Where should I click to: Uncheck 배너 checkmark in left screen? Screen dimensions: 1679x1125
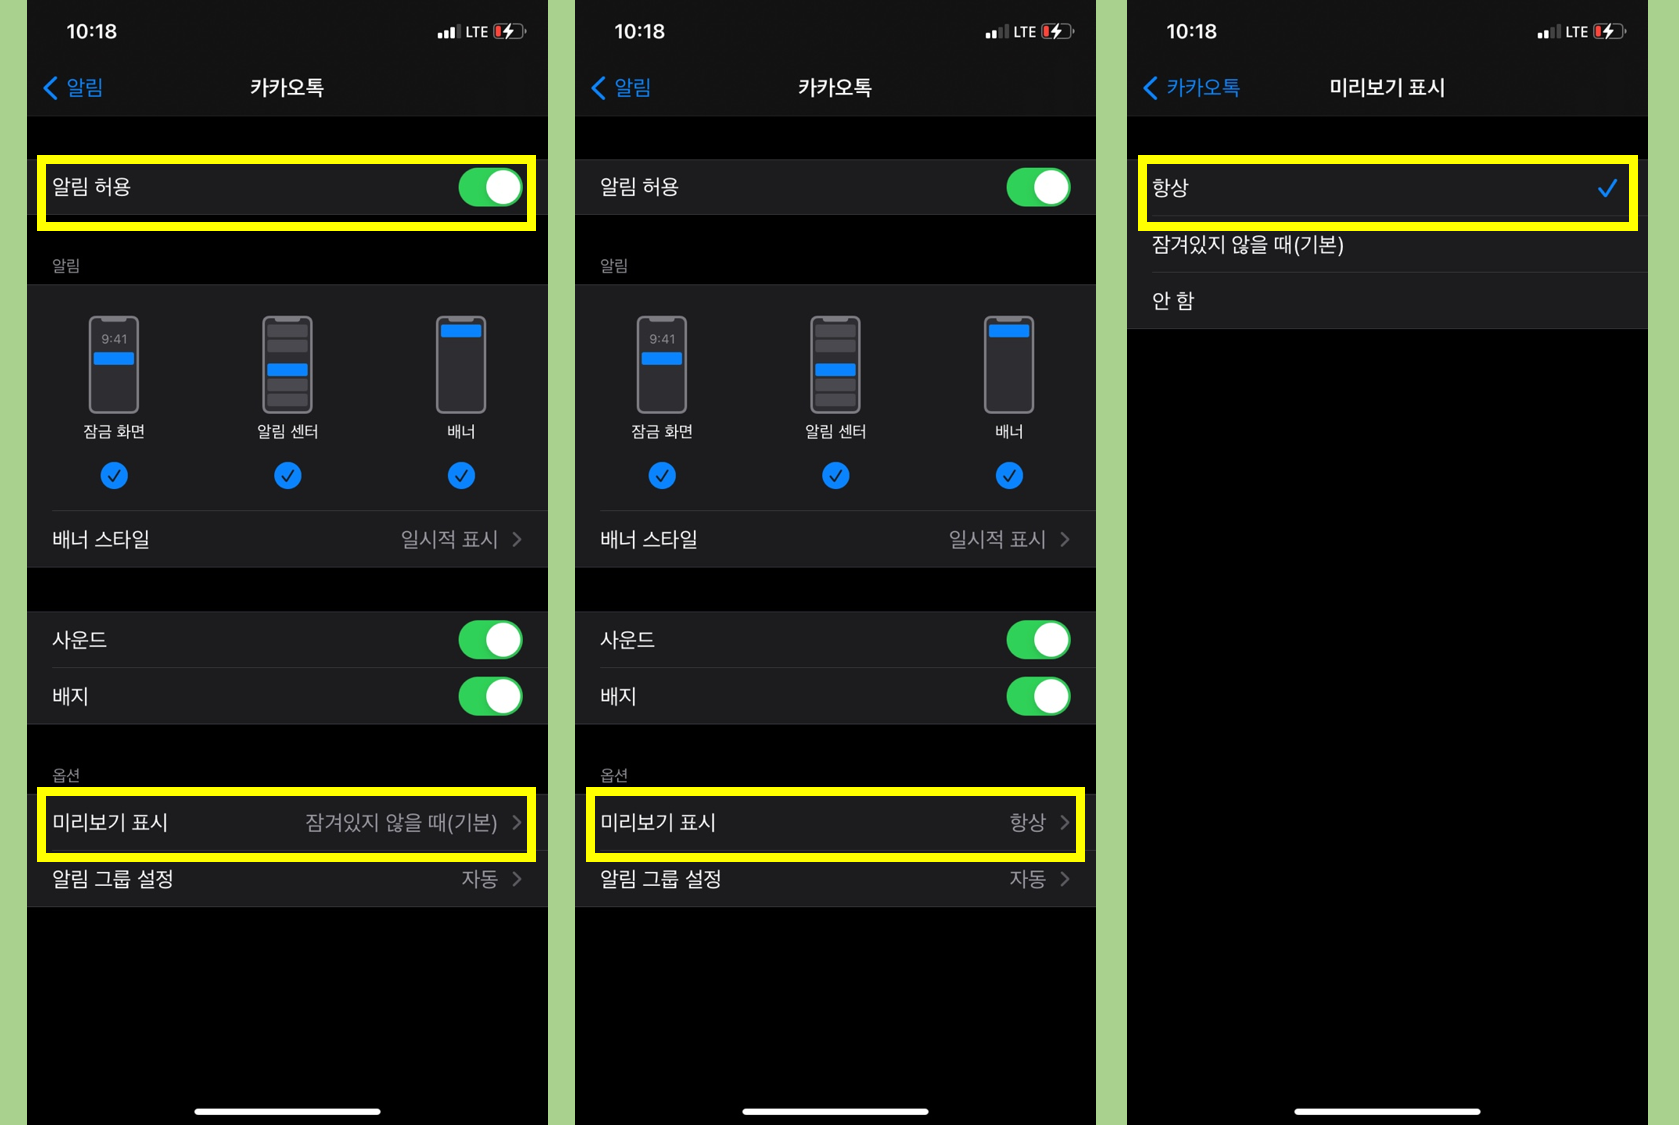[461, 476]
